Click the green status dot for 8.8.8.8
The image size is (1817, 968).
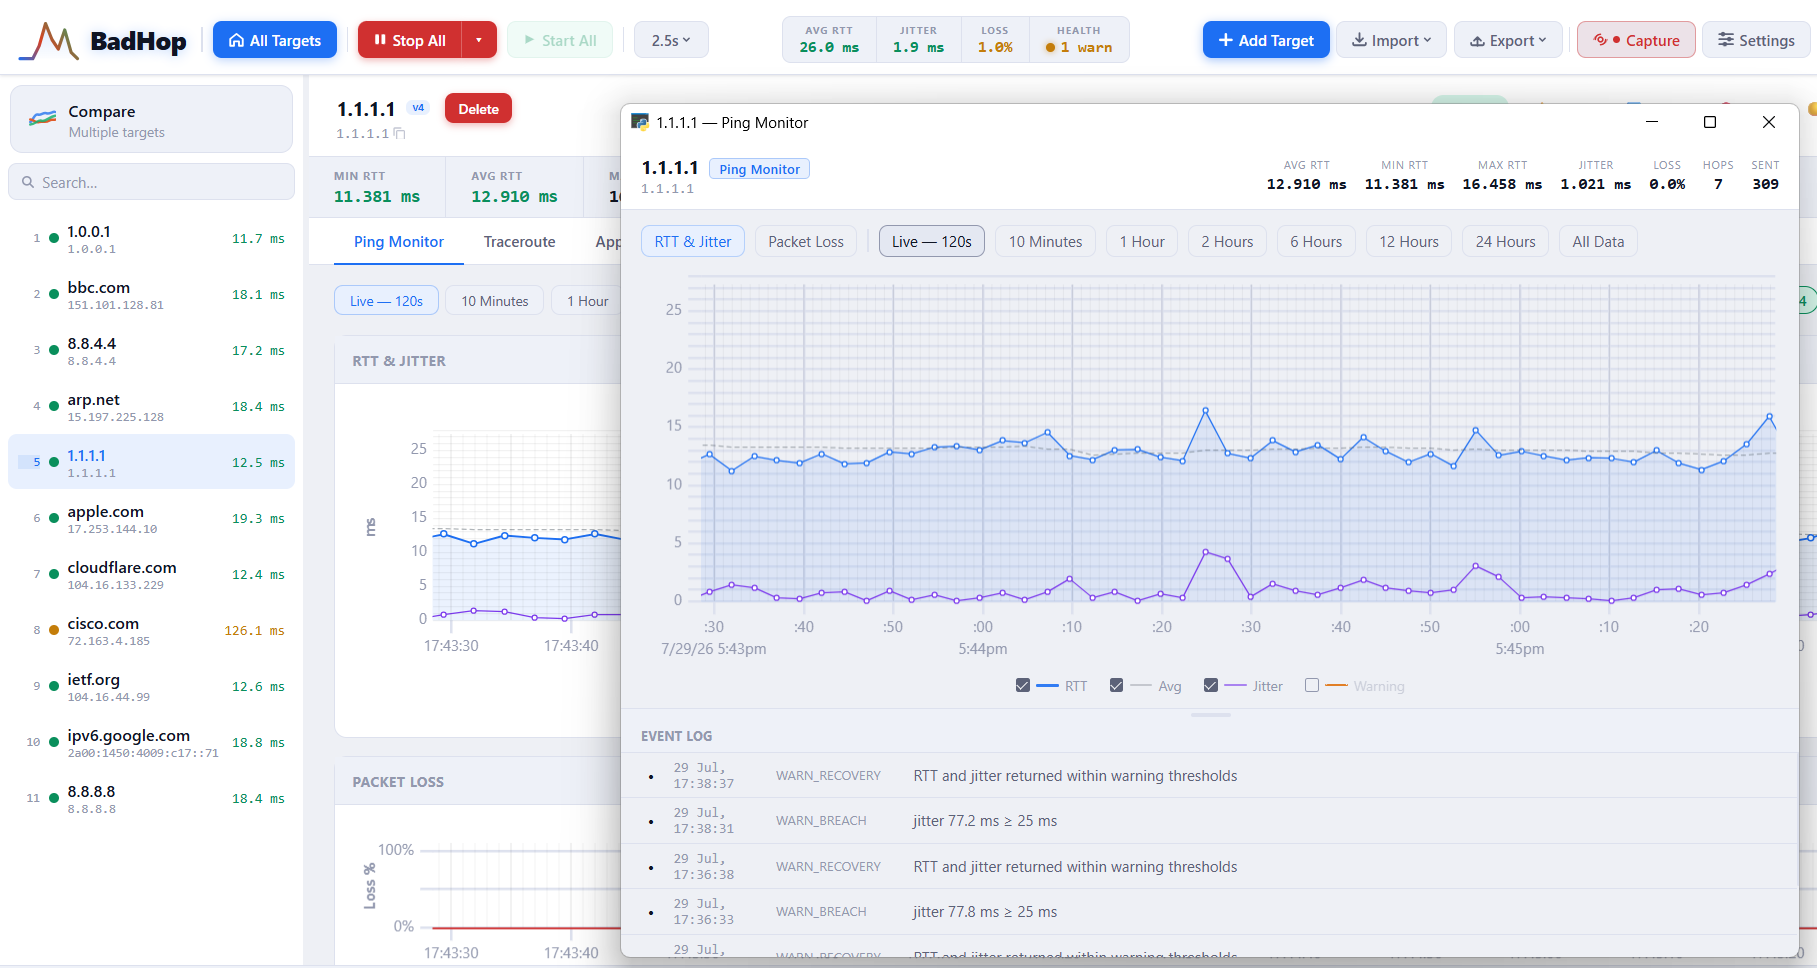(54, 799)
